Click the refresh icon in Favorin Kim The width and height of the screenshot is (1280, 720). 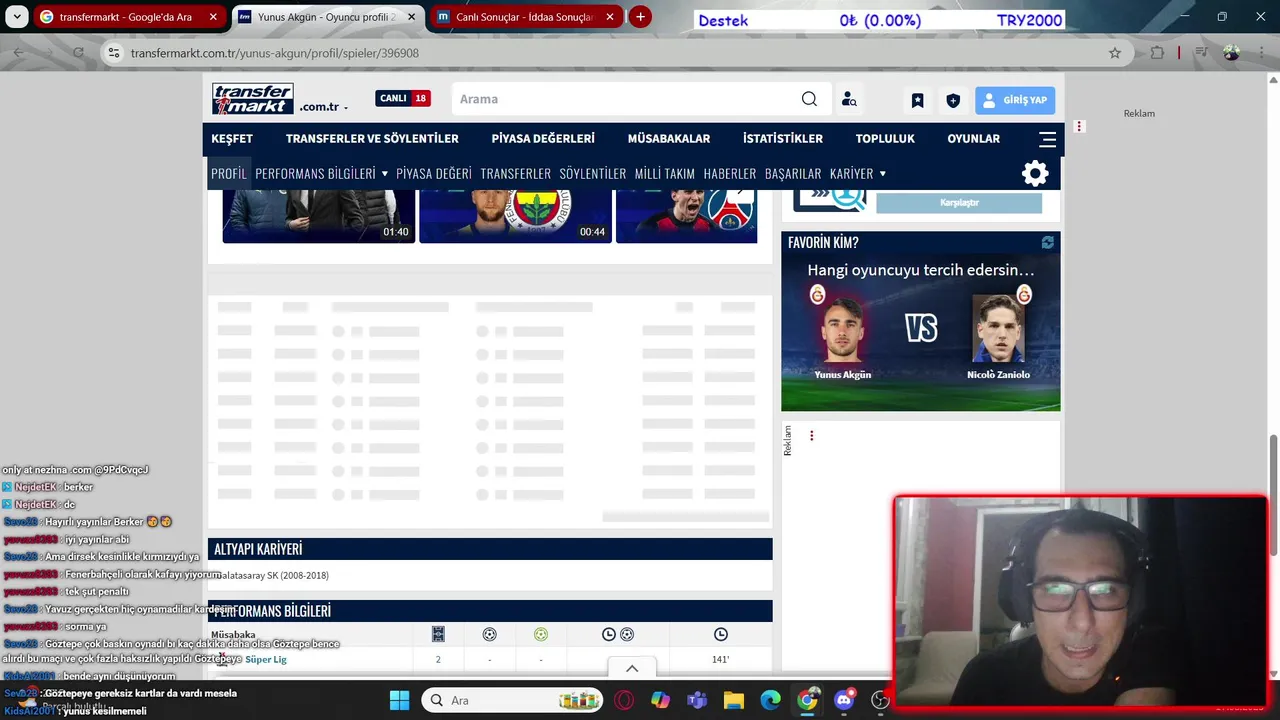[x=1047, y=243]
